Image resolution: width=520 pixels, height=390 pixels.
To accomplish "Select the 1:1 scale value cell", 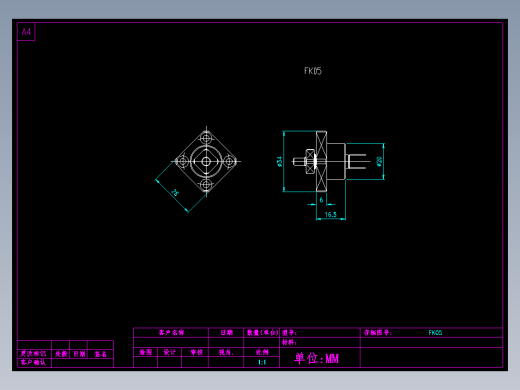I will point(262,362).
